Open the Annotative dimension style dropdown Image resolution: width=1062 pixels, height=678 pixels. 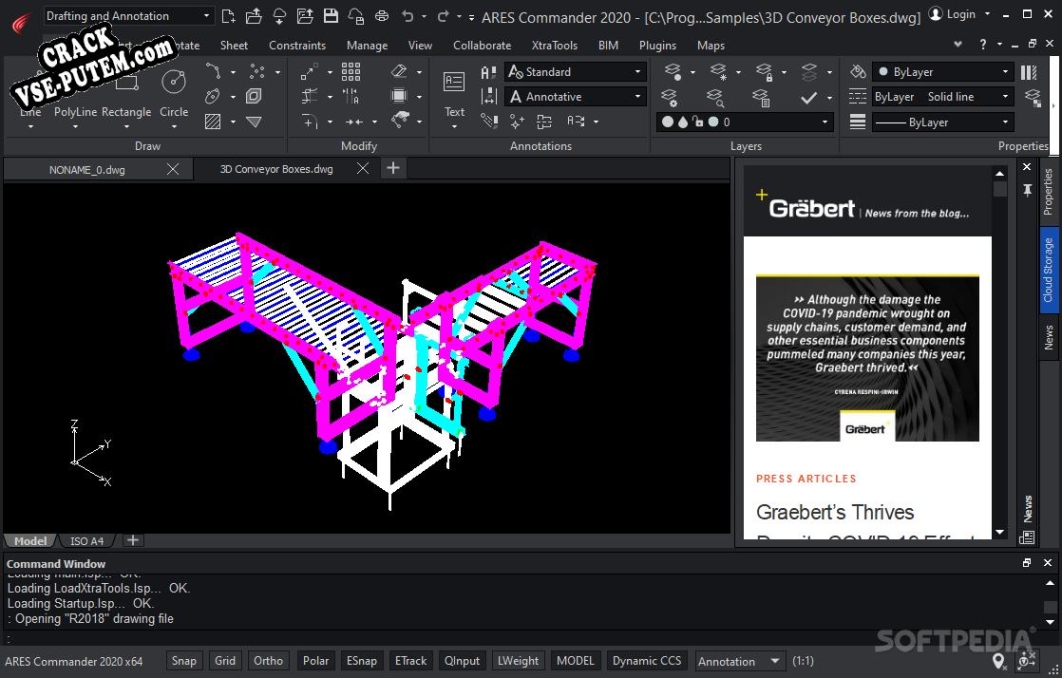575,96
